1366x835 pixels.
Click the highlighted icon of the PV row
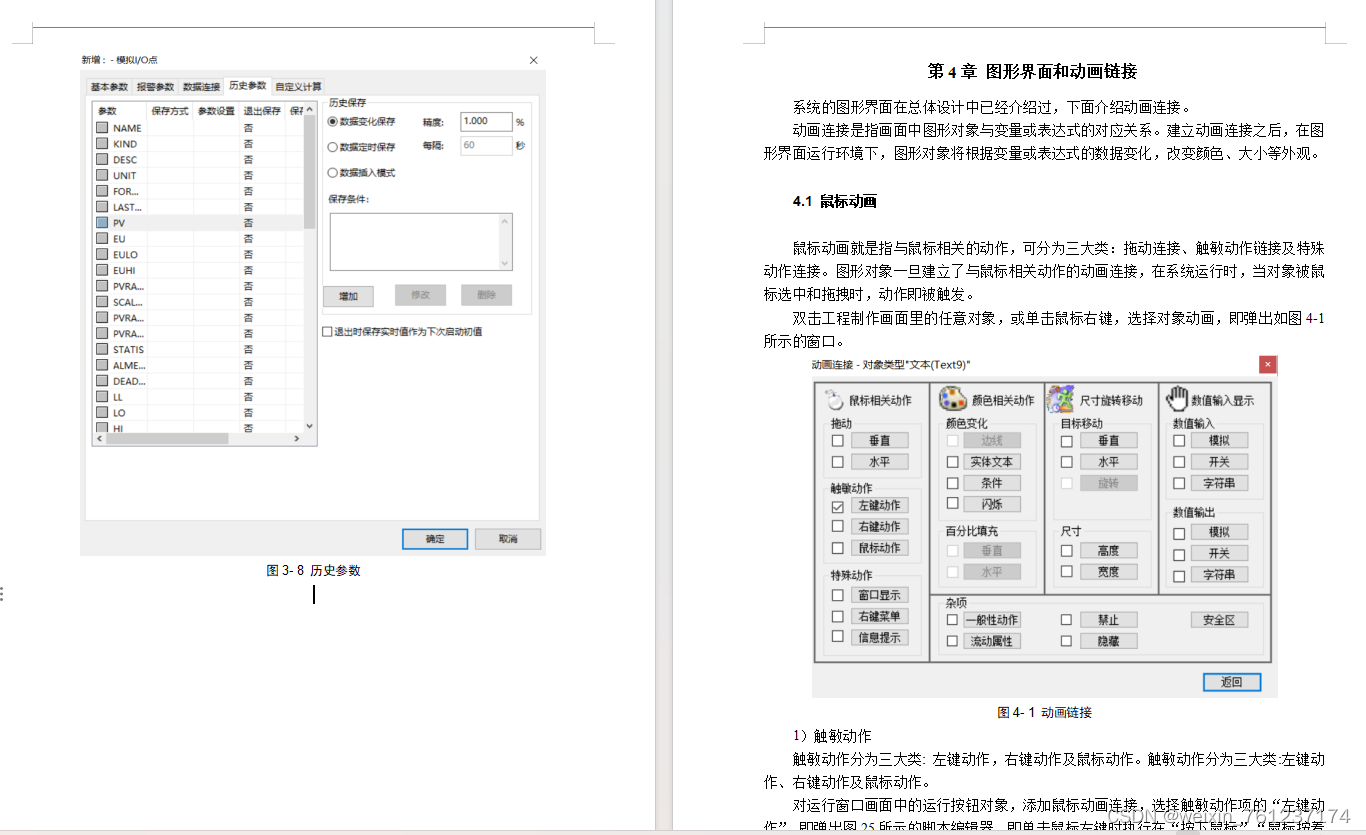point(102,223)
